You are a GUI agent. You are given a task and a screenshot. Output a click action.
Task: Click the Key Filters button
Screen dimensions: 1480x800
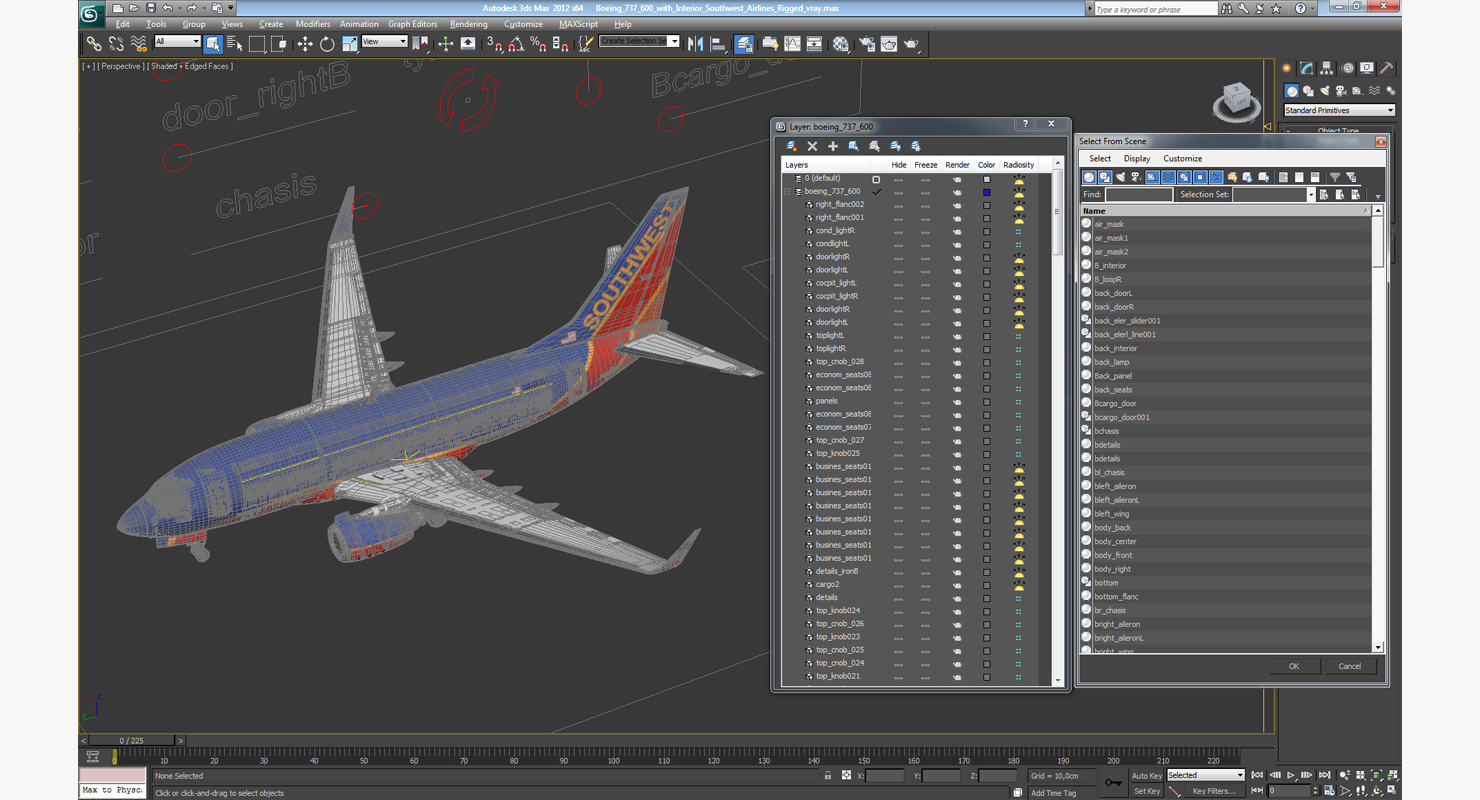click(1213, 791)
